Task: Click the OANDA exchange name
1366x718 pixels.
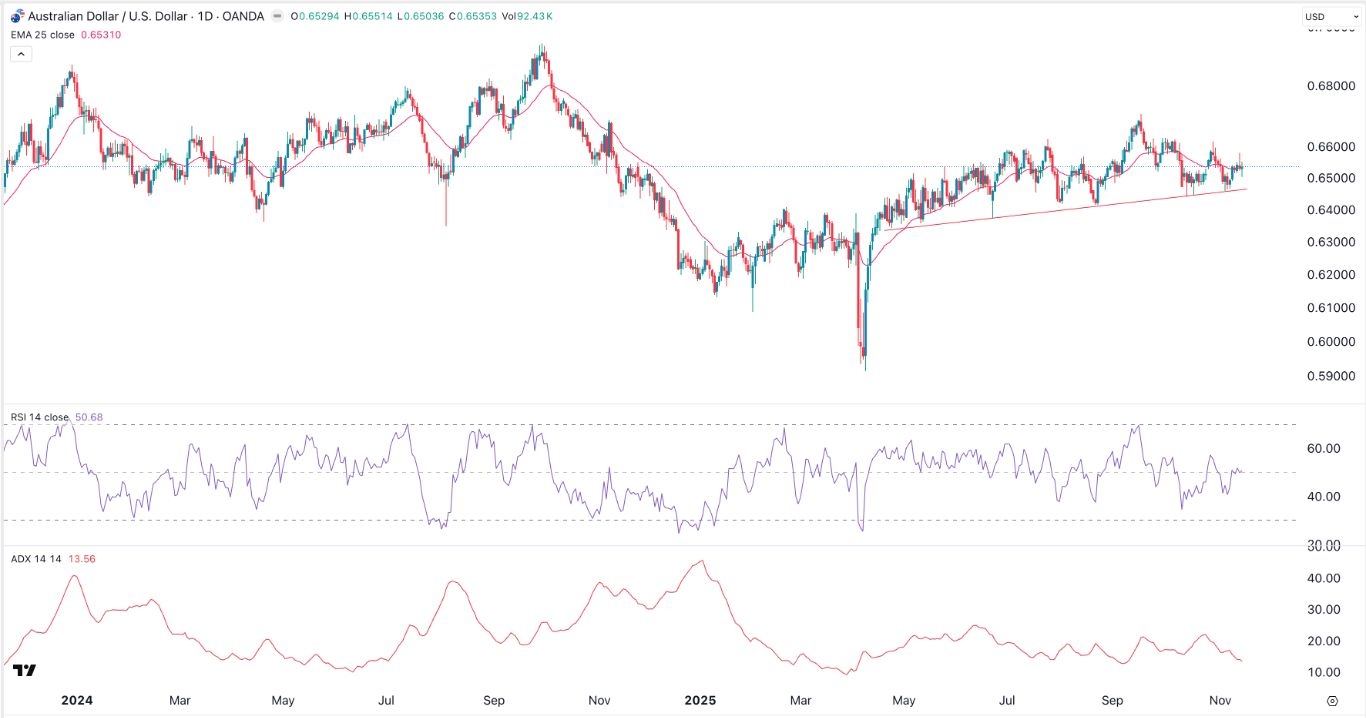Action: point(243,16)
